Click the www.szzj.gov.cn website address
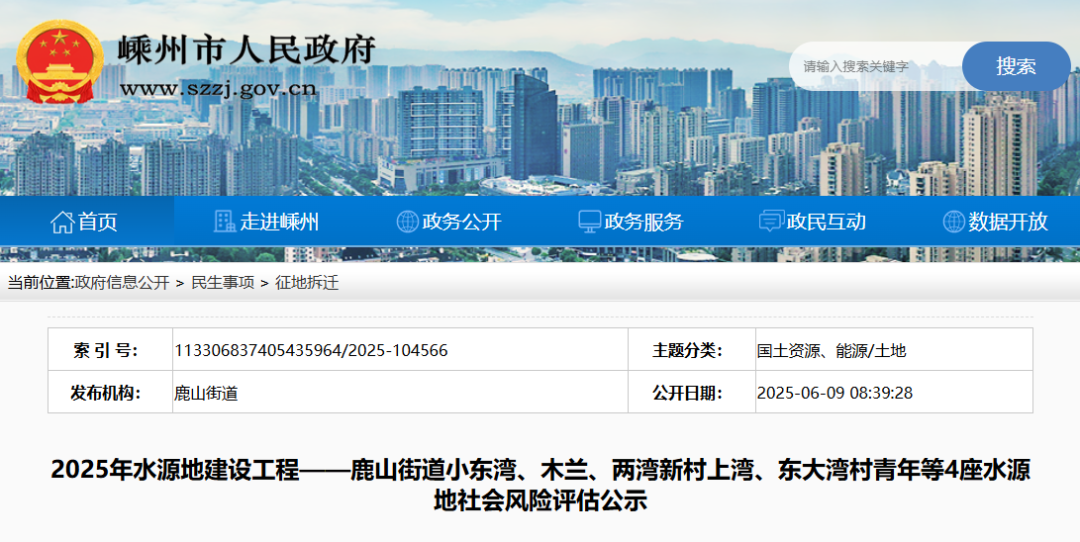 (x=218, y=89)
